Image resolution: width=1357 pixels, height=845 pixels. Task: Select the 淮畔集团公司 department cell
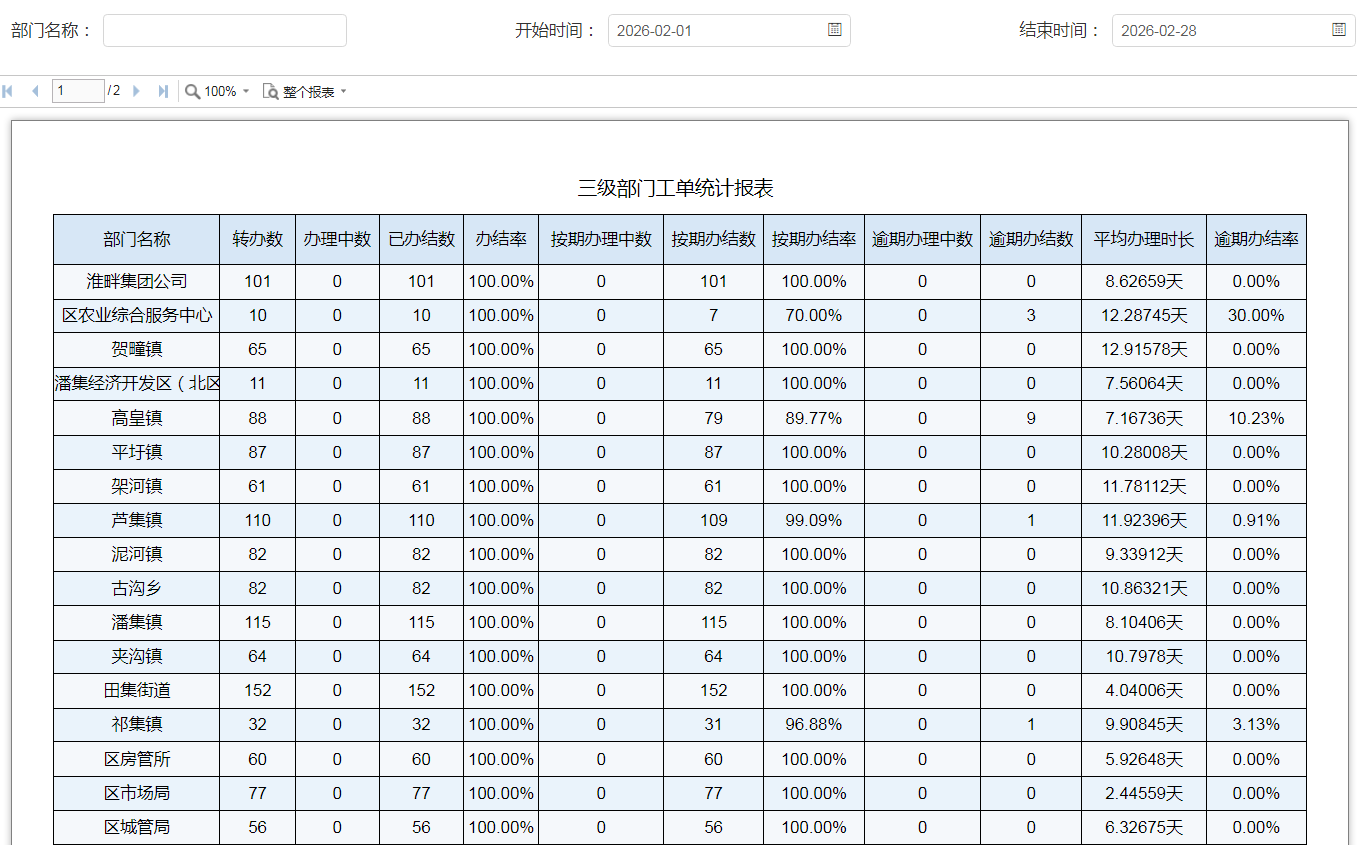[x=136, y=281]
